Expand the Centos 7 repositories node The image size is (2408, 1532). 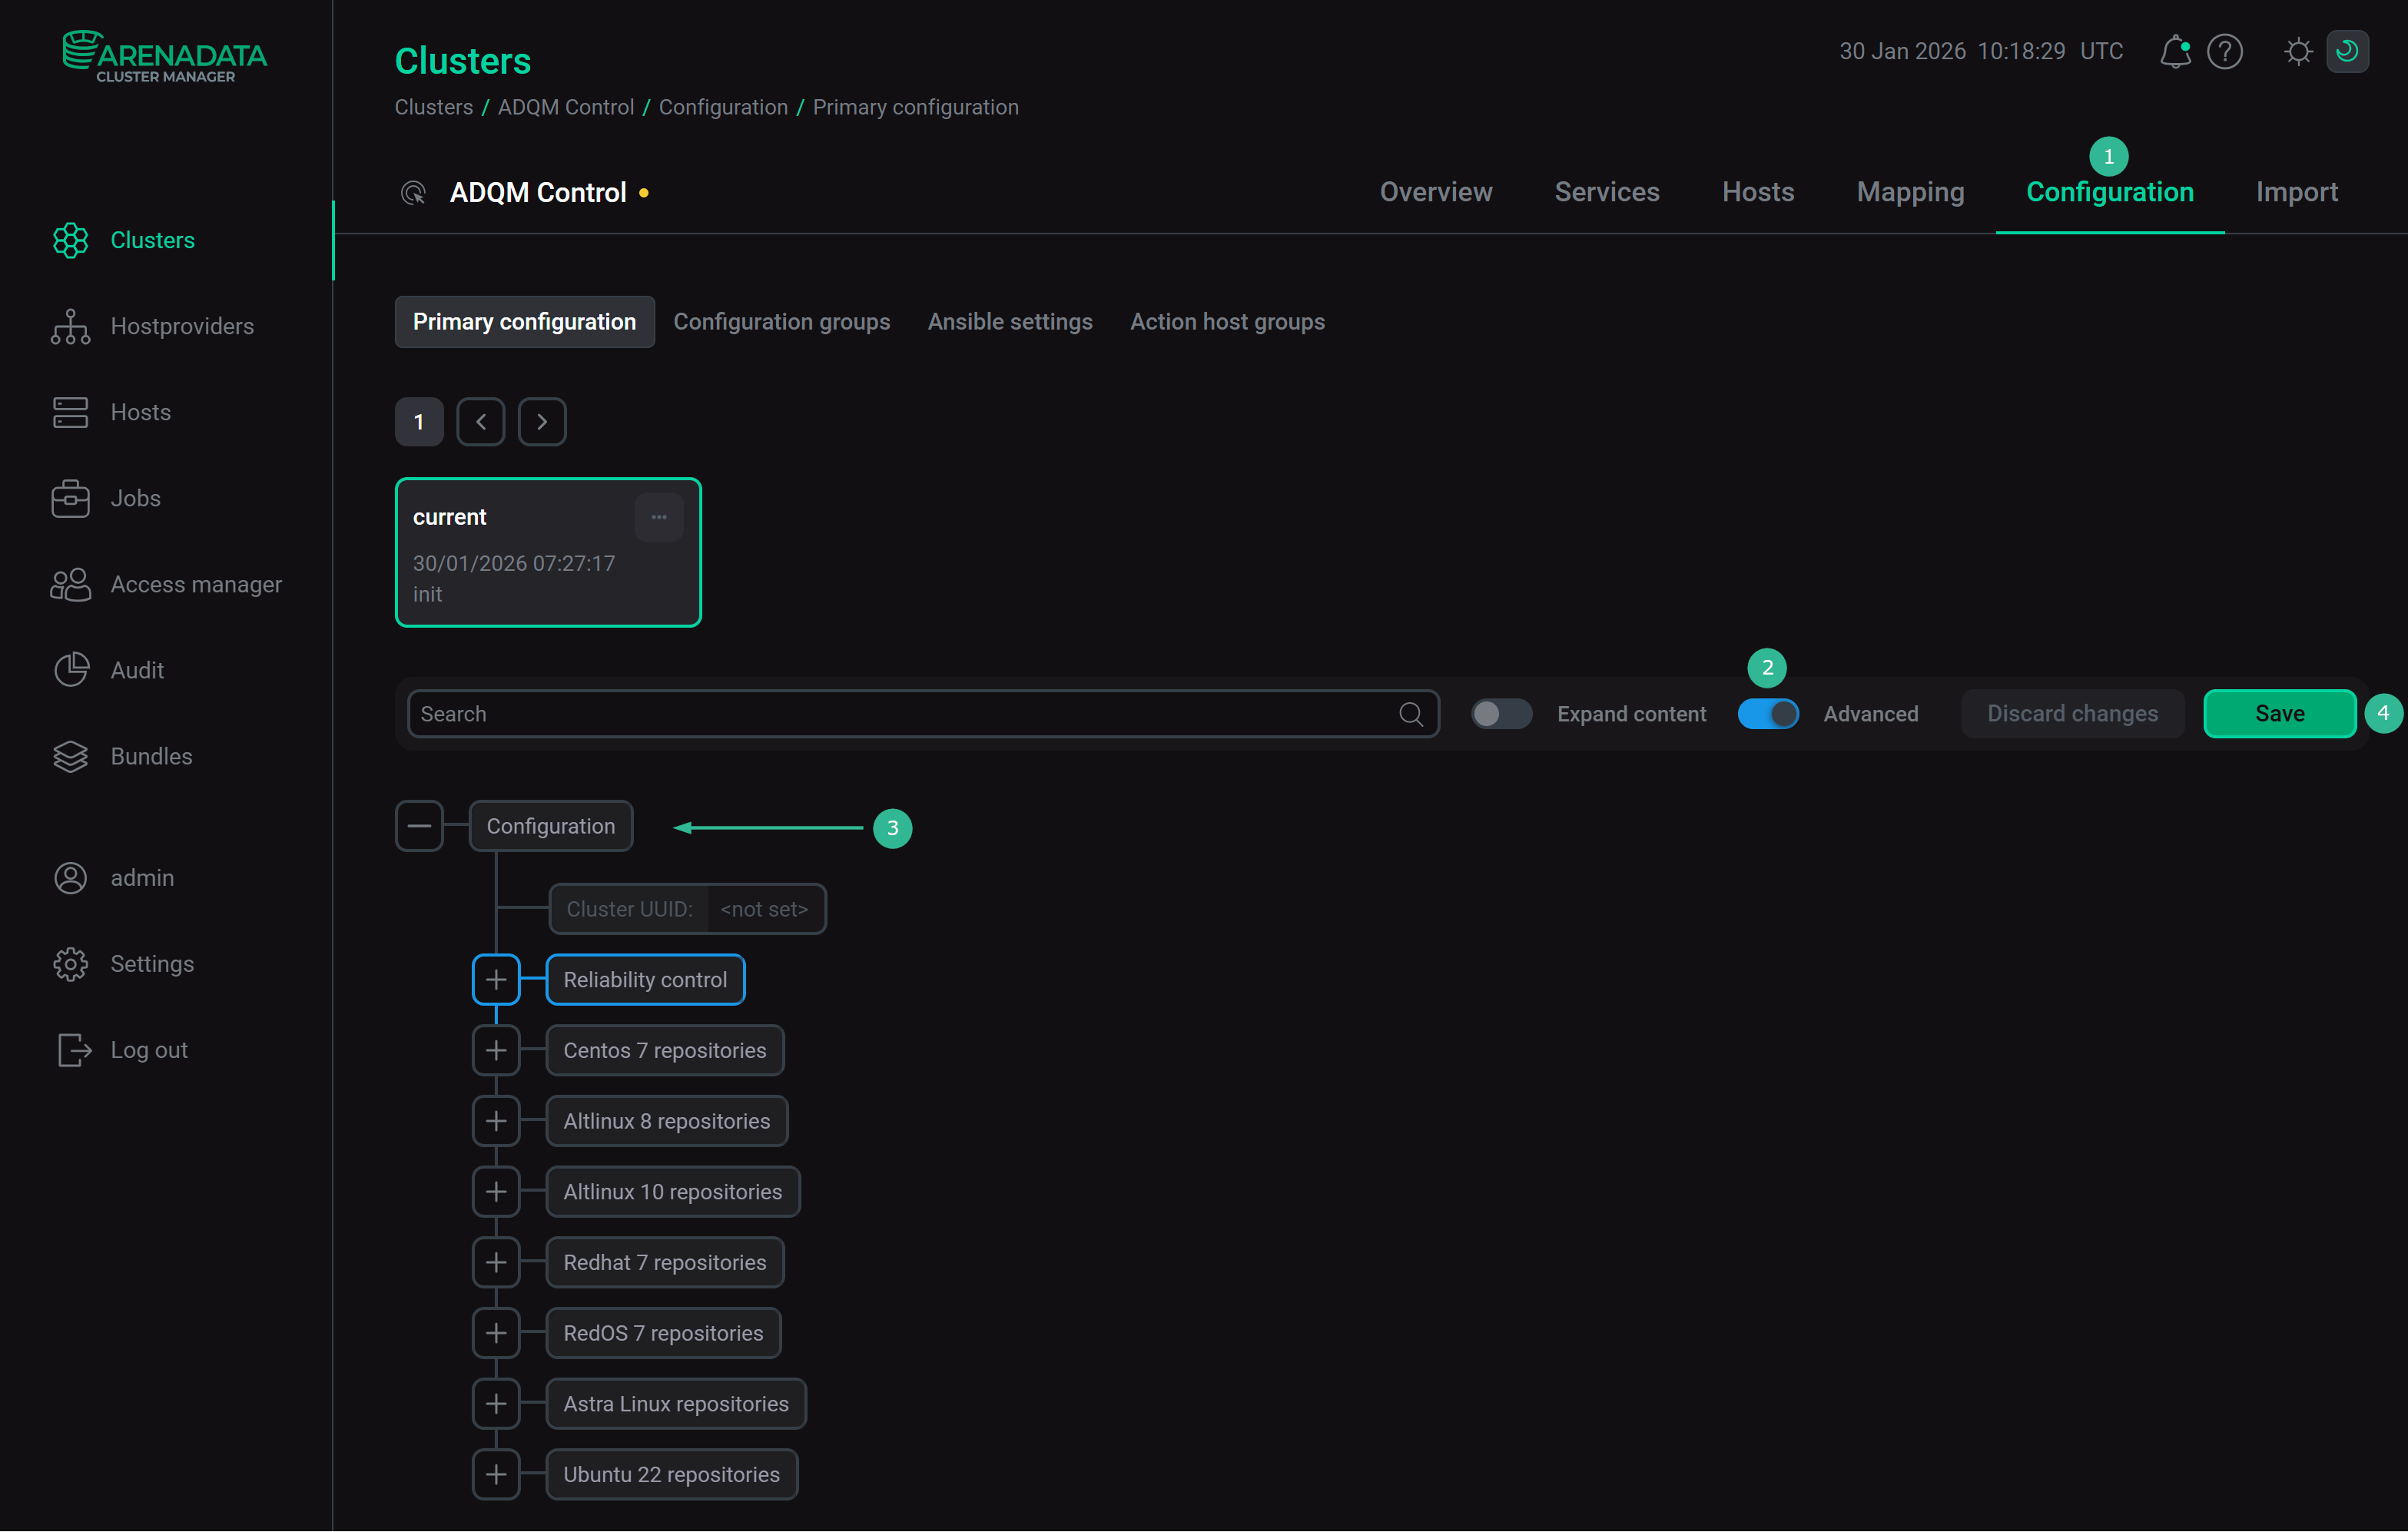click(496, 1050)
